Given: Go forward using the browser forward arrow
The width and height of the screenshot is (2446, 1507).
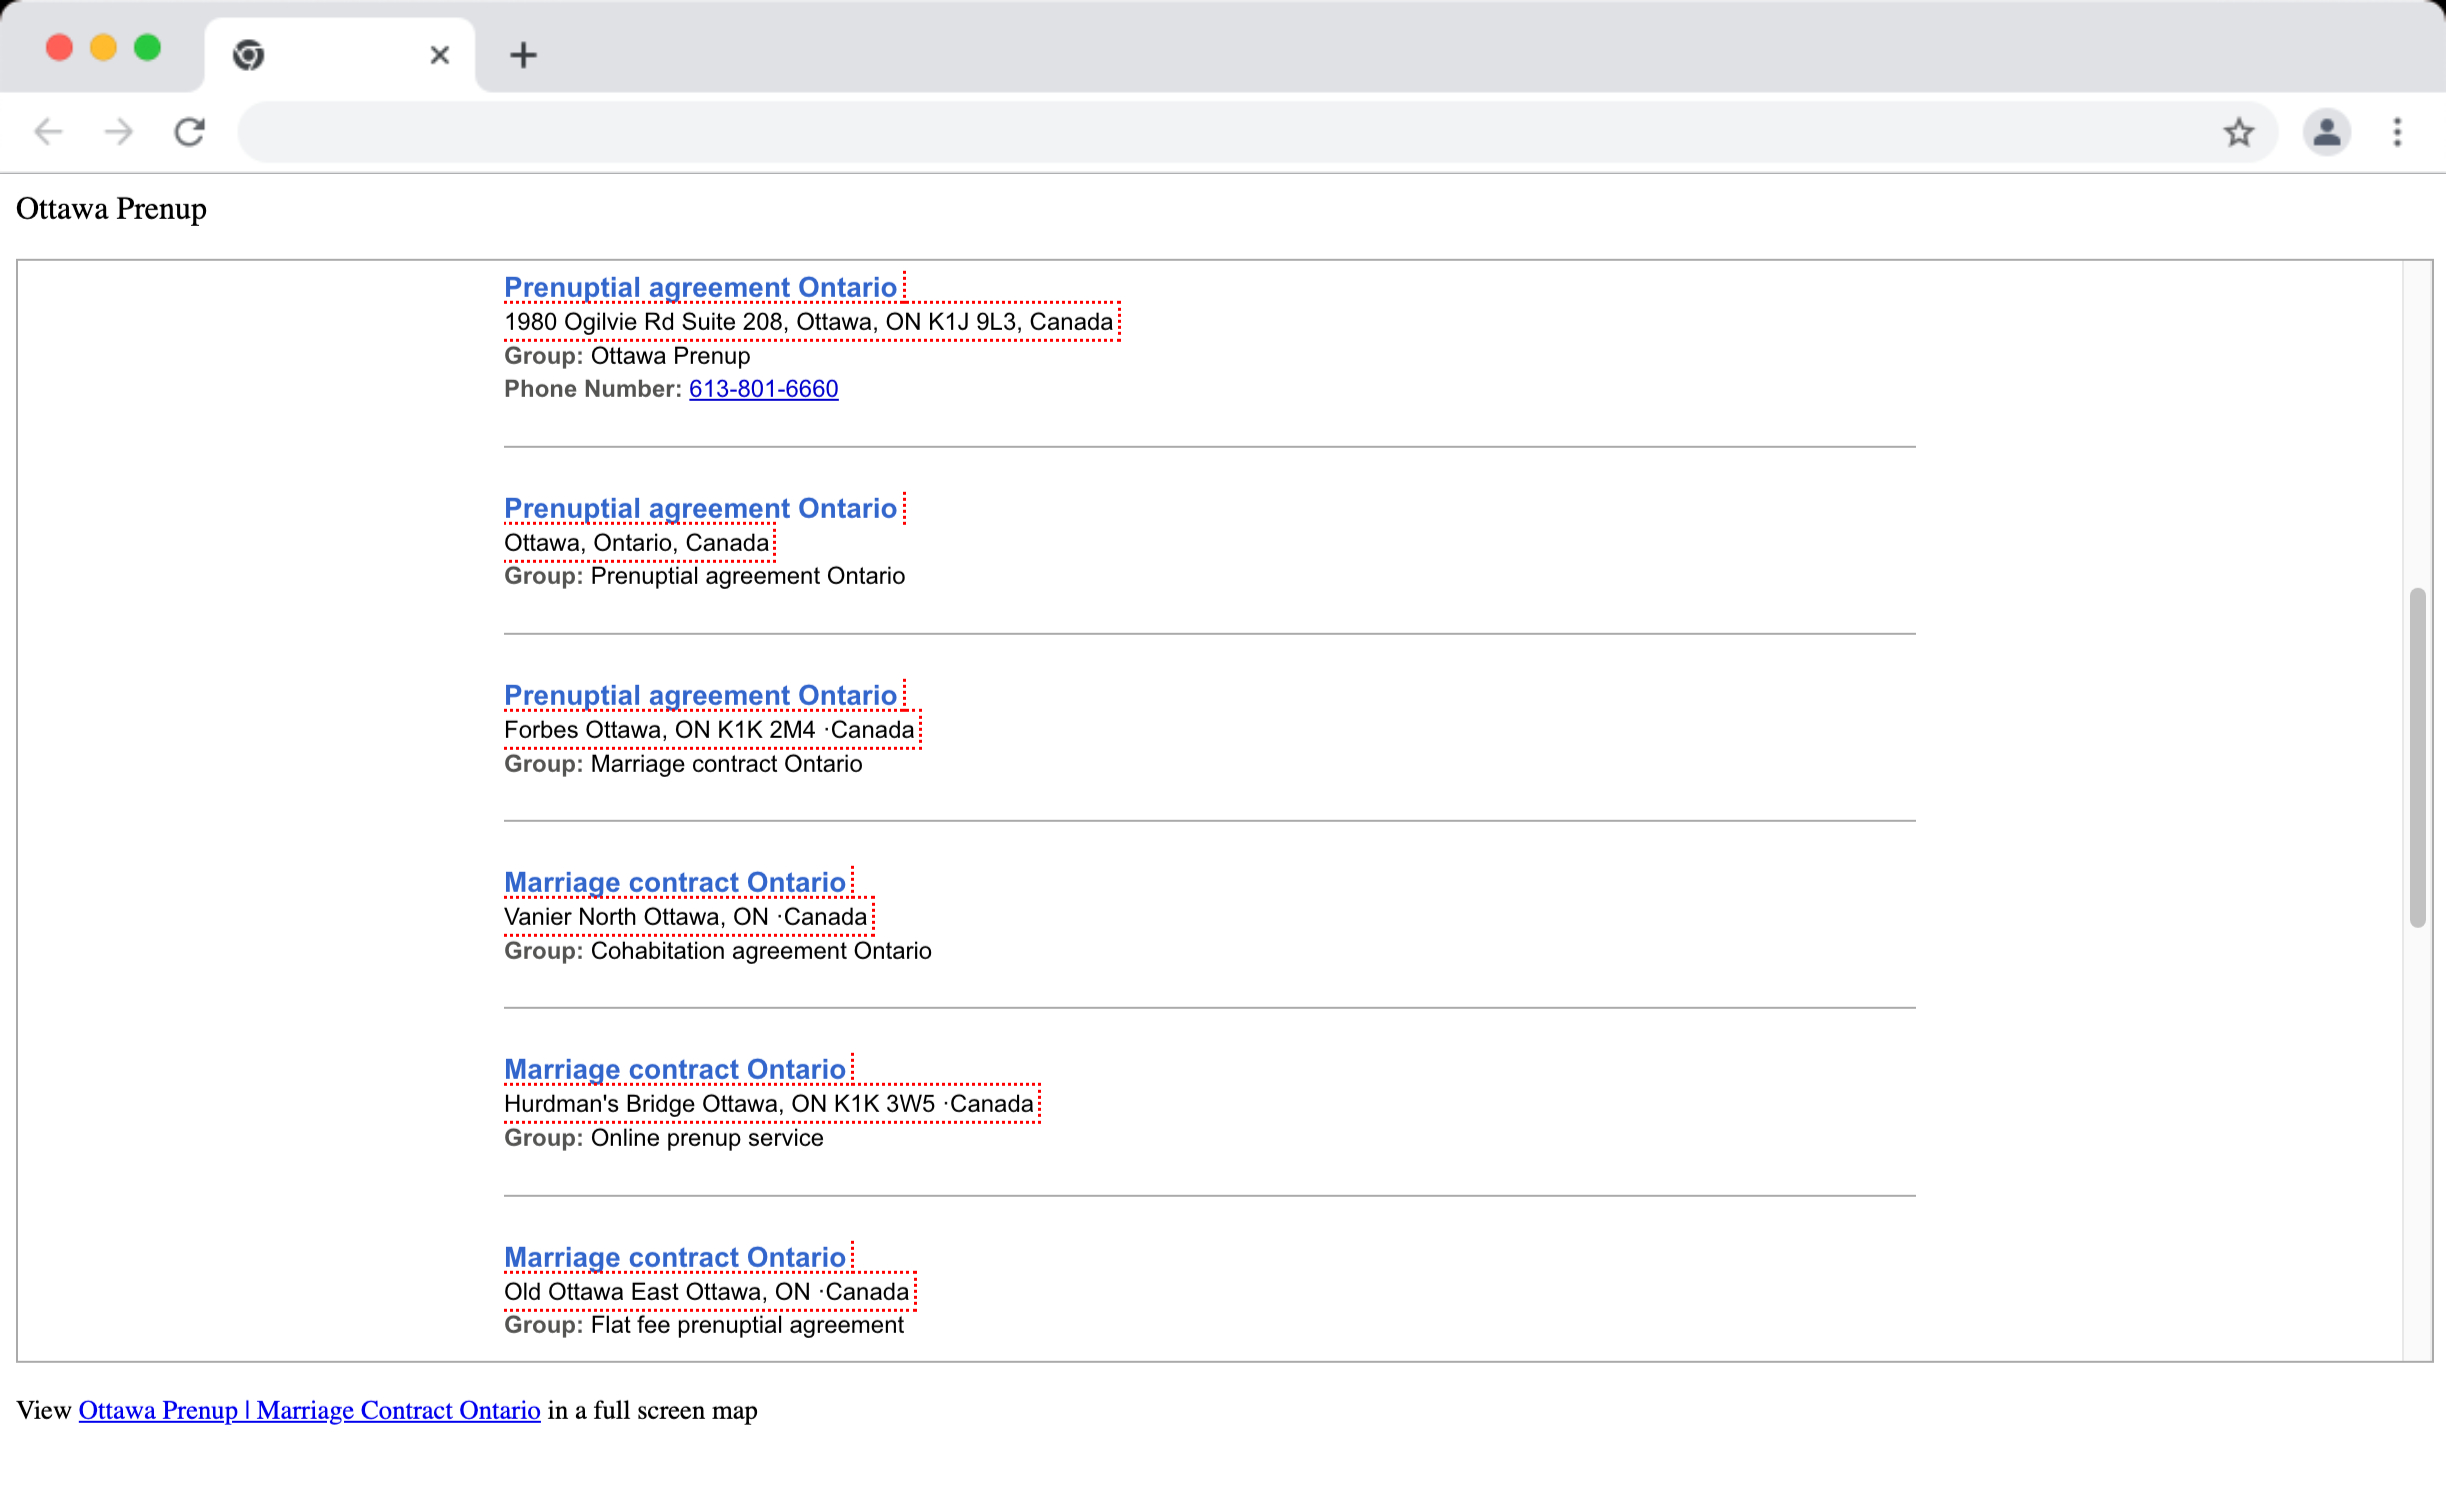Looking at the screenshot, I should pos(119,132).
